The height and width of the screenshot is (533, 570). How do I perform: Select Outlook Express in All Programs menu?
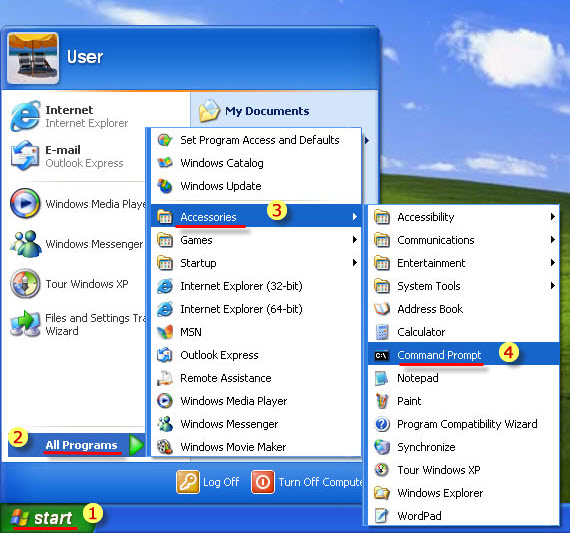(x=256, y=355)
